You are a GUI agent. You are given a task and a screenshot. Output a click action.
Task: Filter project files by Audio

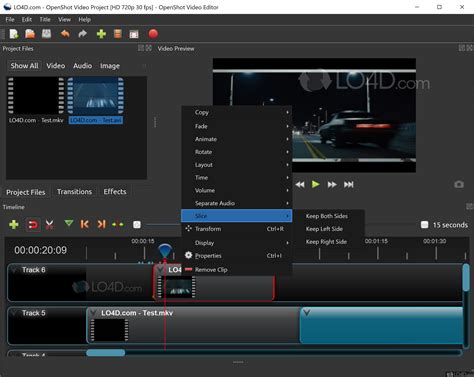[83, 66]
